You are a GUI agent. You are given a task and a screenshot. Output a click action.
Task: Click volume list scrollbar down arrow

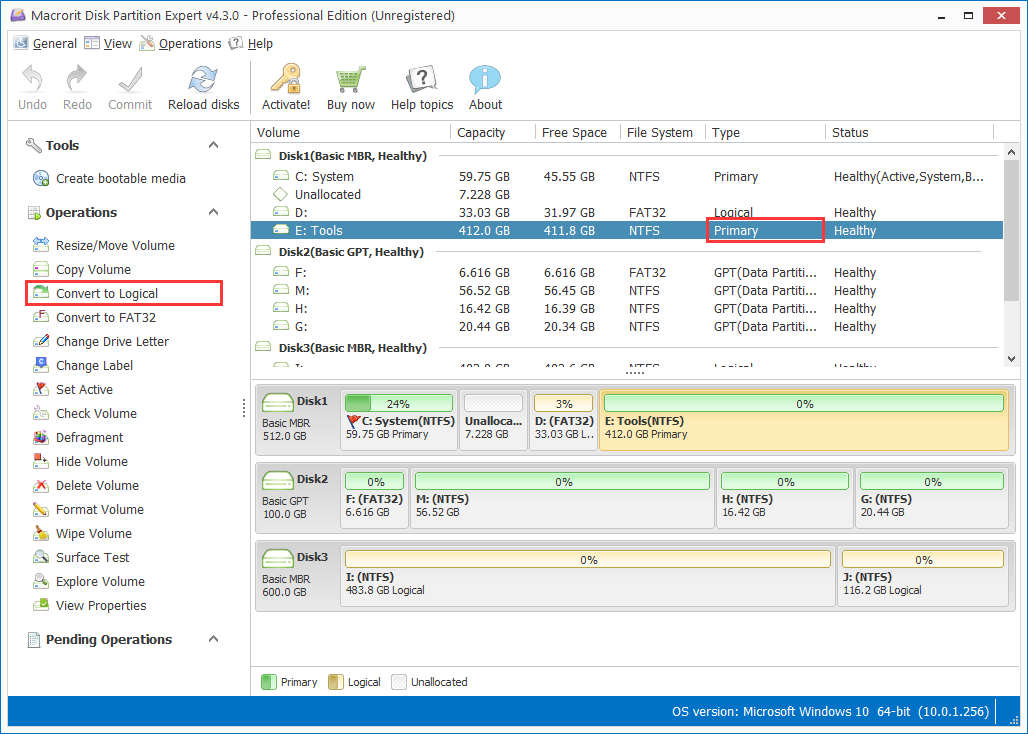(1011, 358)
